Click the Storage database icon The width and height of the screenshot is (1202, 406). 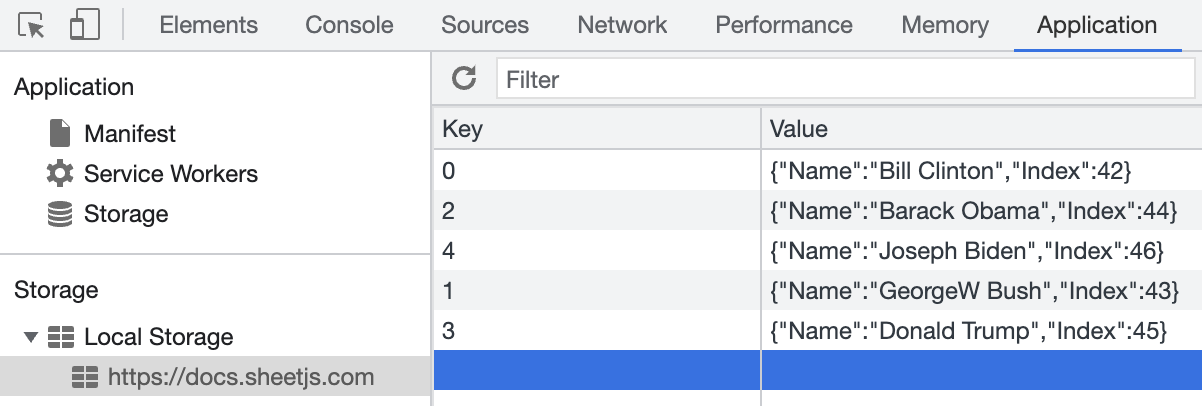60,214
